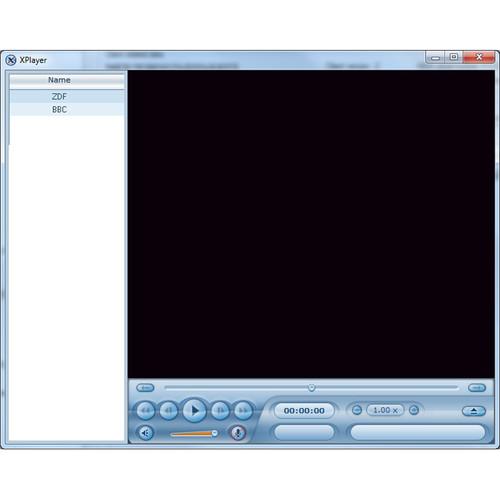Toggle the microphone button
Screen dimensions: 500x500
238,433
